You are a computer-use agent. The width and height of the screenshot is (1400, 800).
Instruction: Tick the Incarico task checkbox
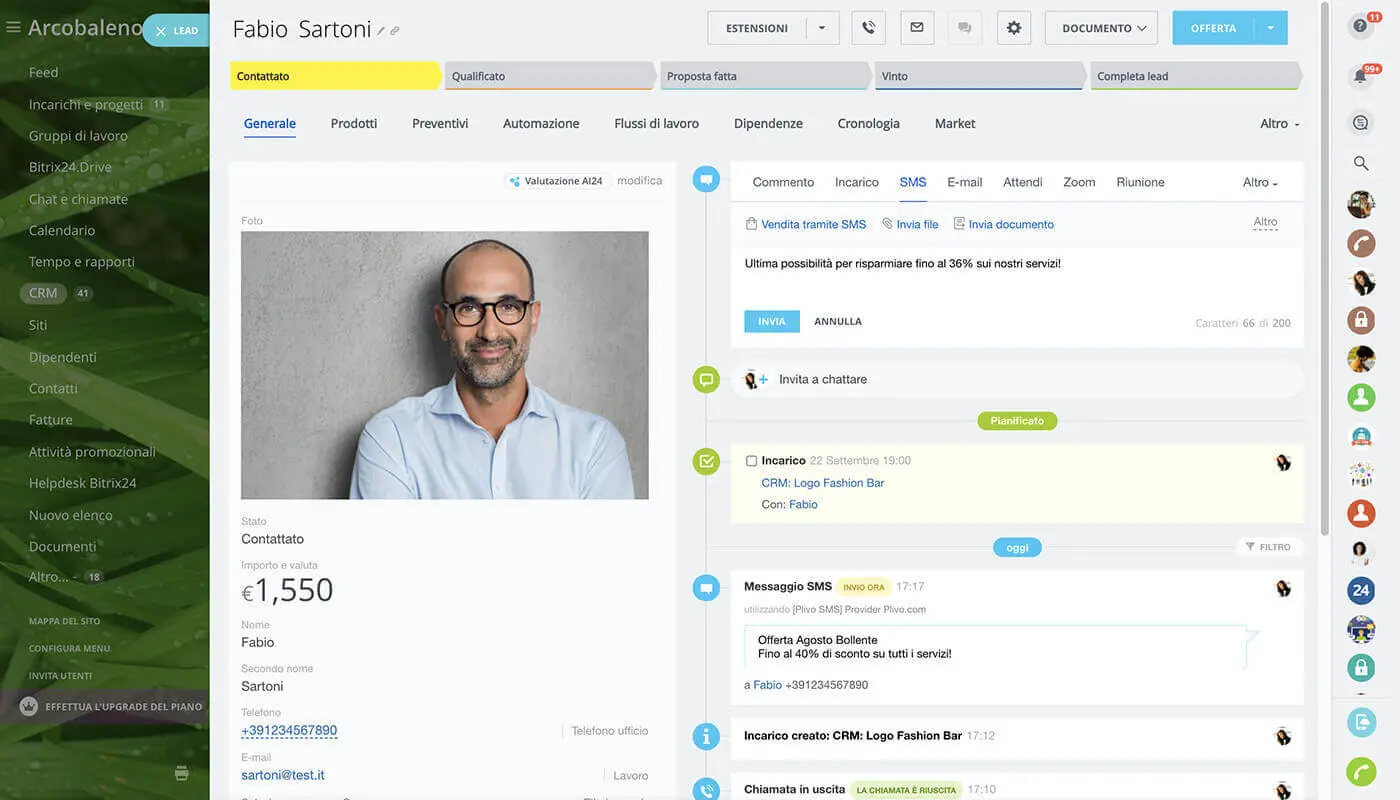pyautogui.click(x=751, y=461)
